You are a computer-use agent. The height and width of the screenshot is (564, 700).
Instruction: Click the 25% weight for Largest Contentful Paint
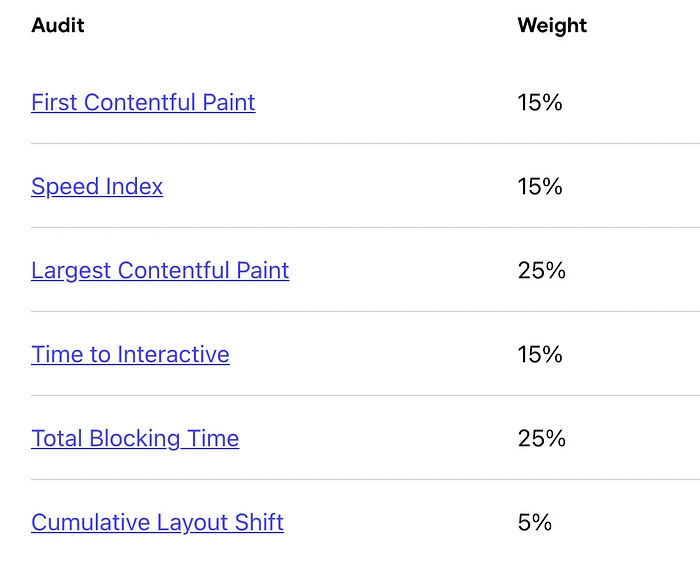point(541,270)
